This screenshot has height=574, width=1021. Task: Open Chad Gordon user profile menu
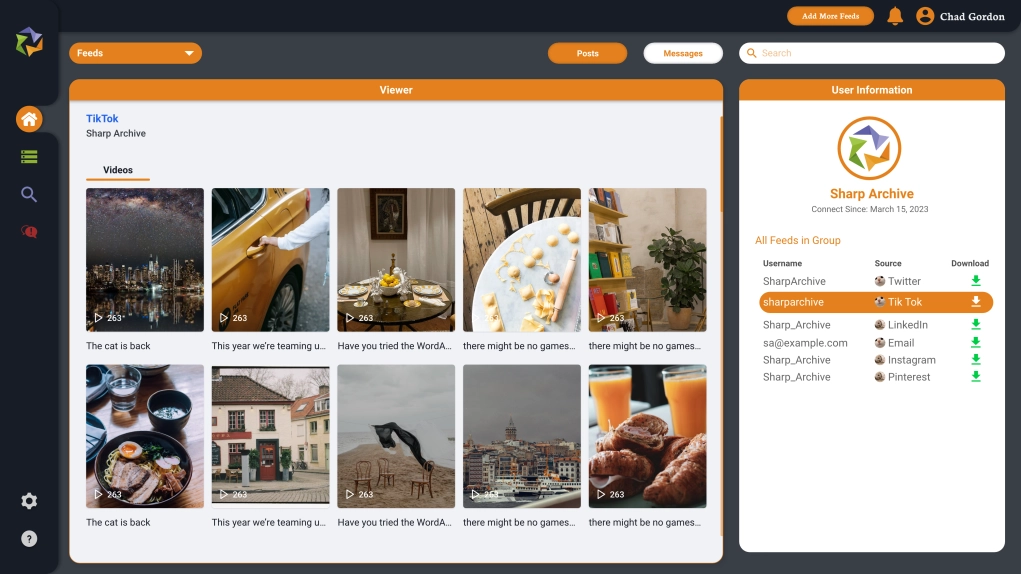960,16
